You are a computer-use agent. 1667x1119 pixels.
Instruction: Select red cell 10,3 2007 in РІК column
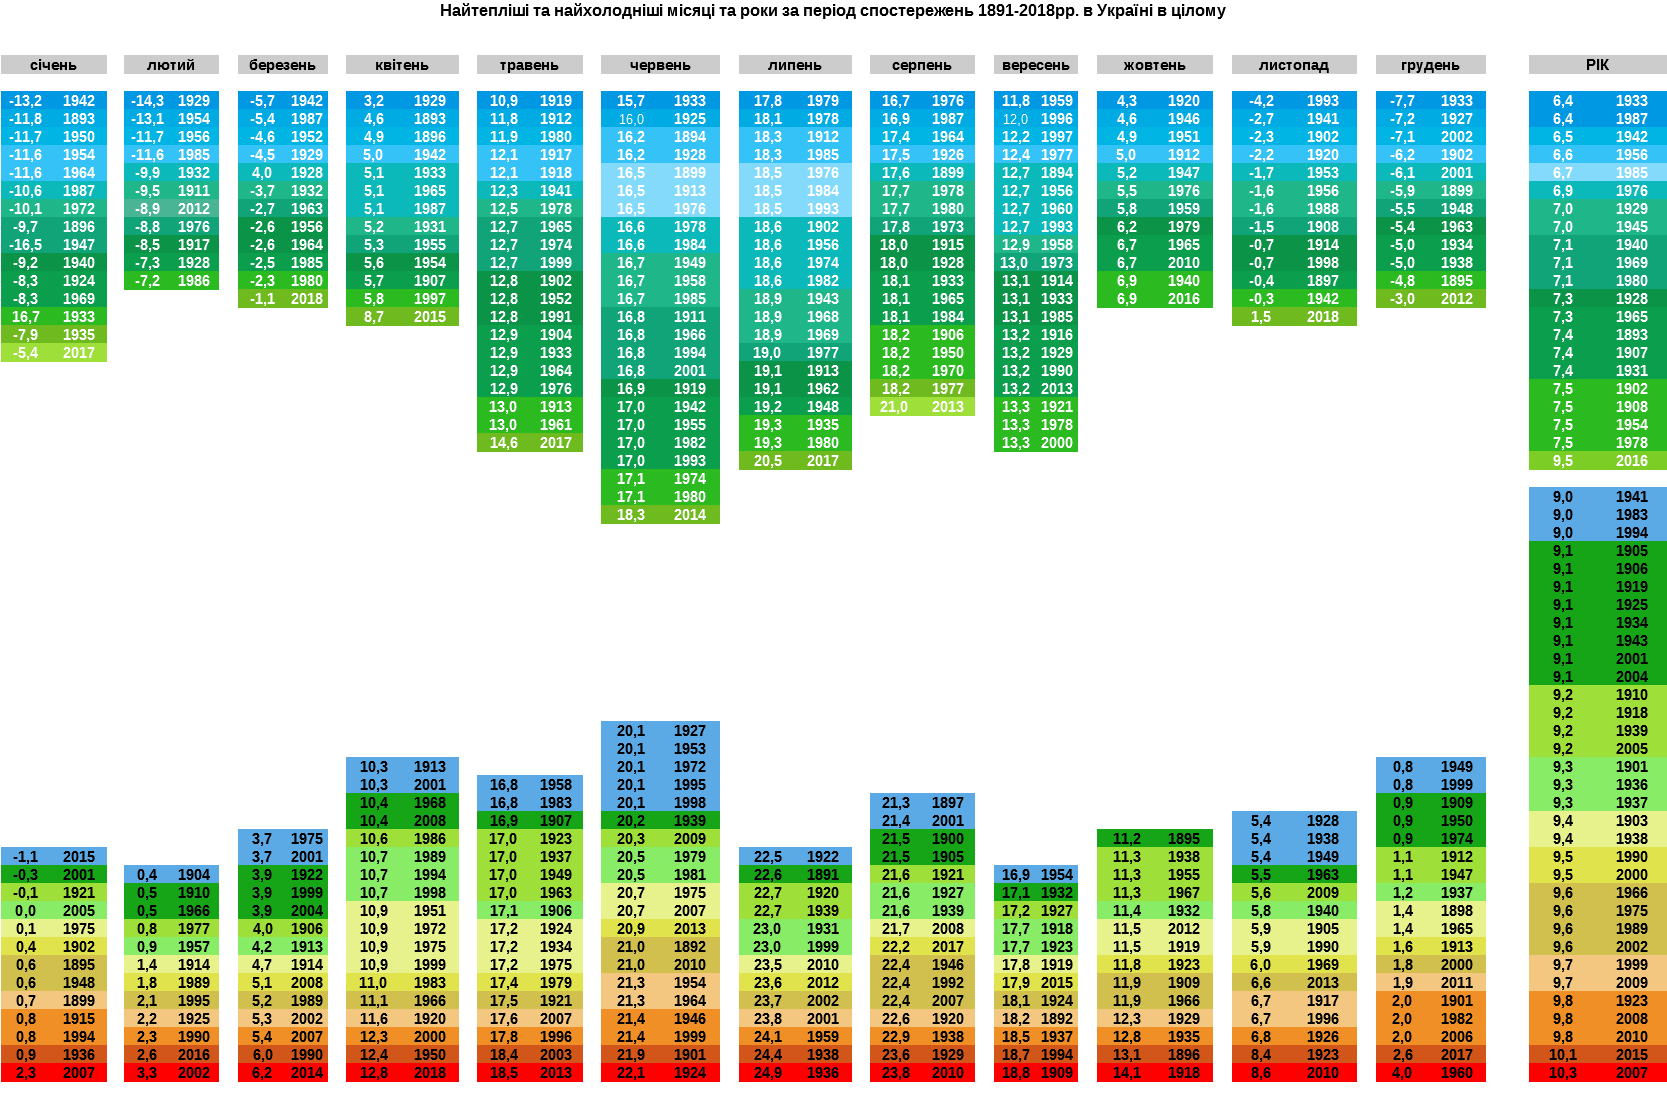pos(1597,1073)
